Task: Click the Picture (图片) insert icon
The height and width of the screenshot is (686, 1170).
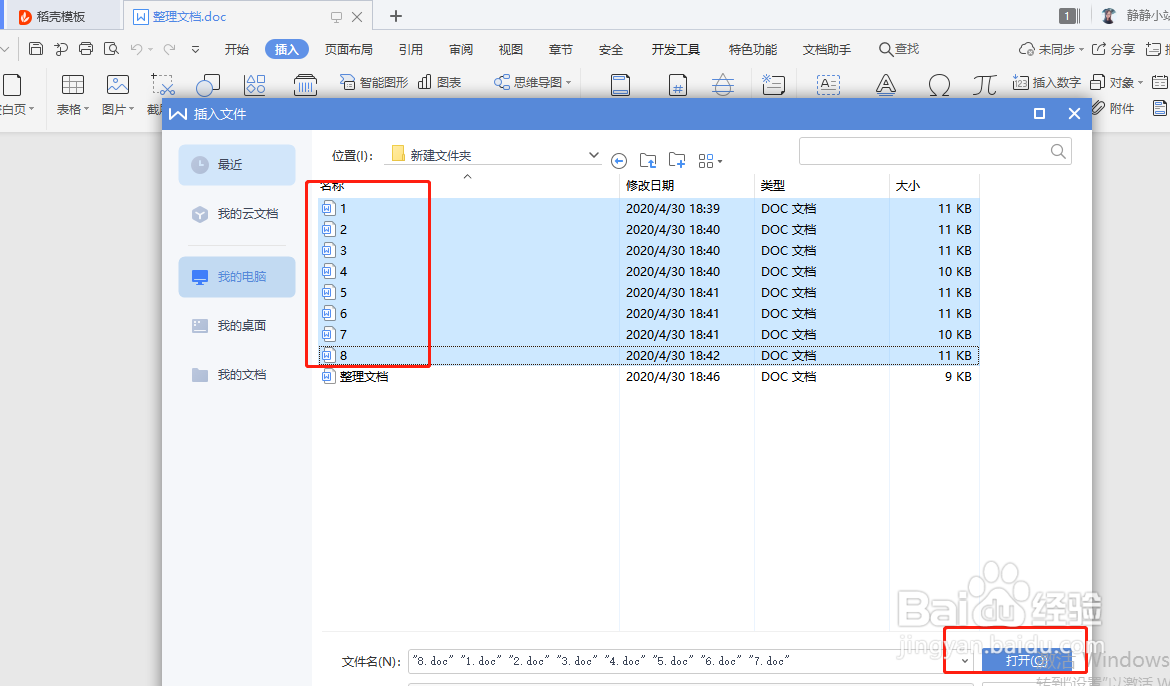Action: point(118,85)
